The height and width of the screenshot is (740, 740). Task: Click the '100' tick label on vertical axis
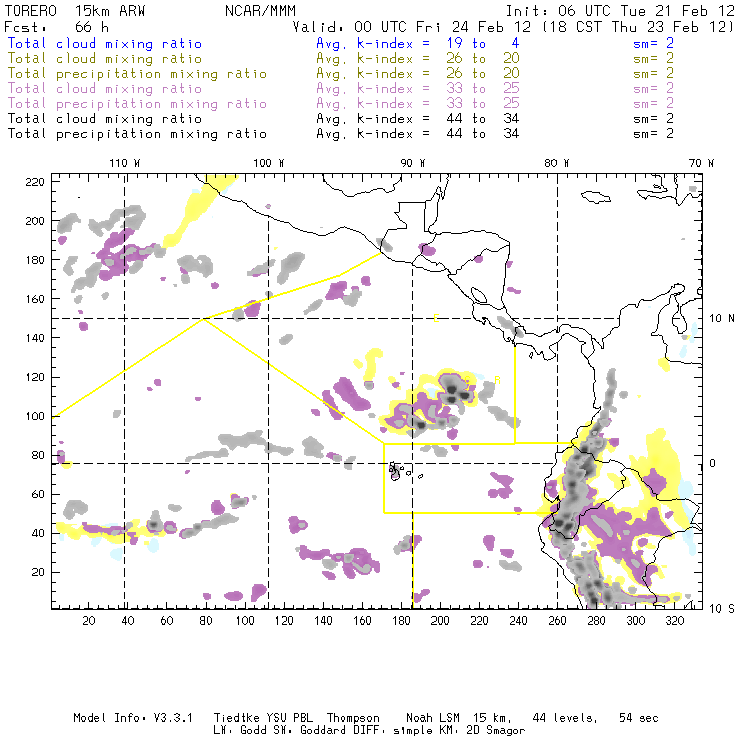tap(35, 416)
